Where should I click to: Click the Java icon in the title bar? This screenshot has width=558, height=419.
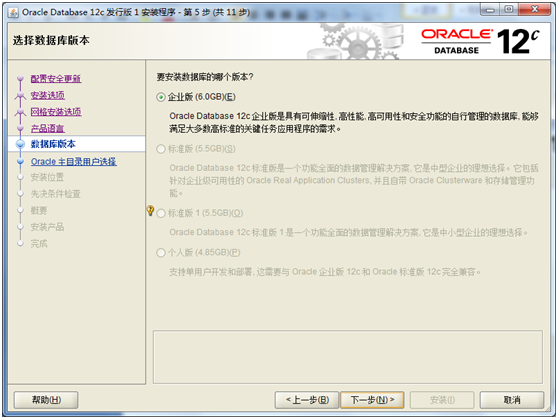tap(14, 12)
